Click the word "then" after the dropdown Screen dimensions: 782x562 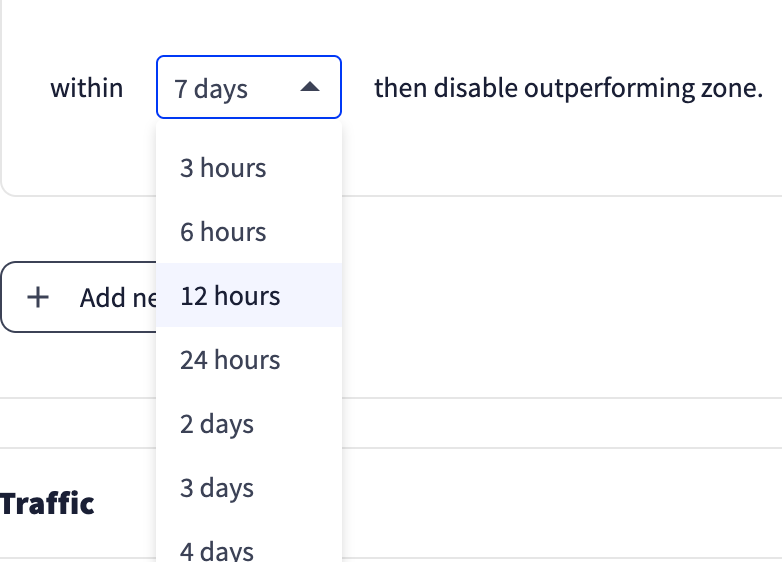coord(396,88)
